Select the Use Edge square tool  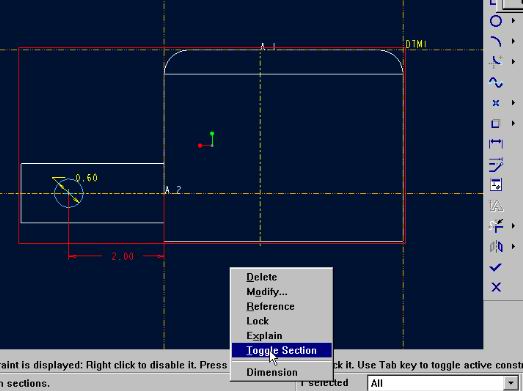click(496, 123)
